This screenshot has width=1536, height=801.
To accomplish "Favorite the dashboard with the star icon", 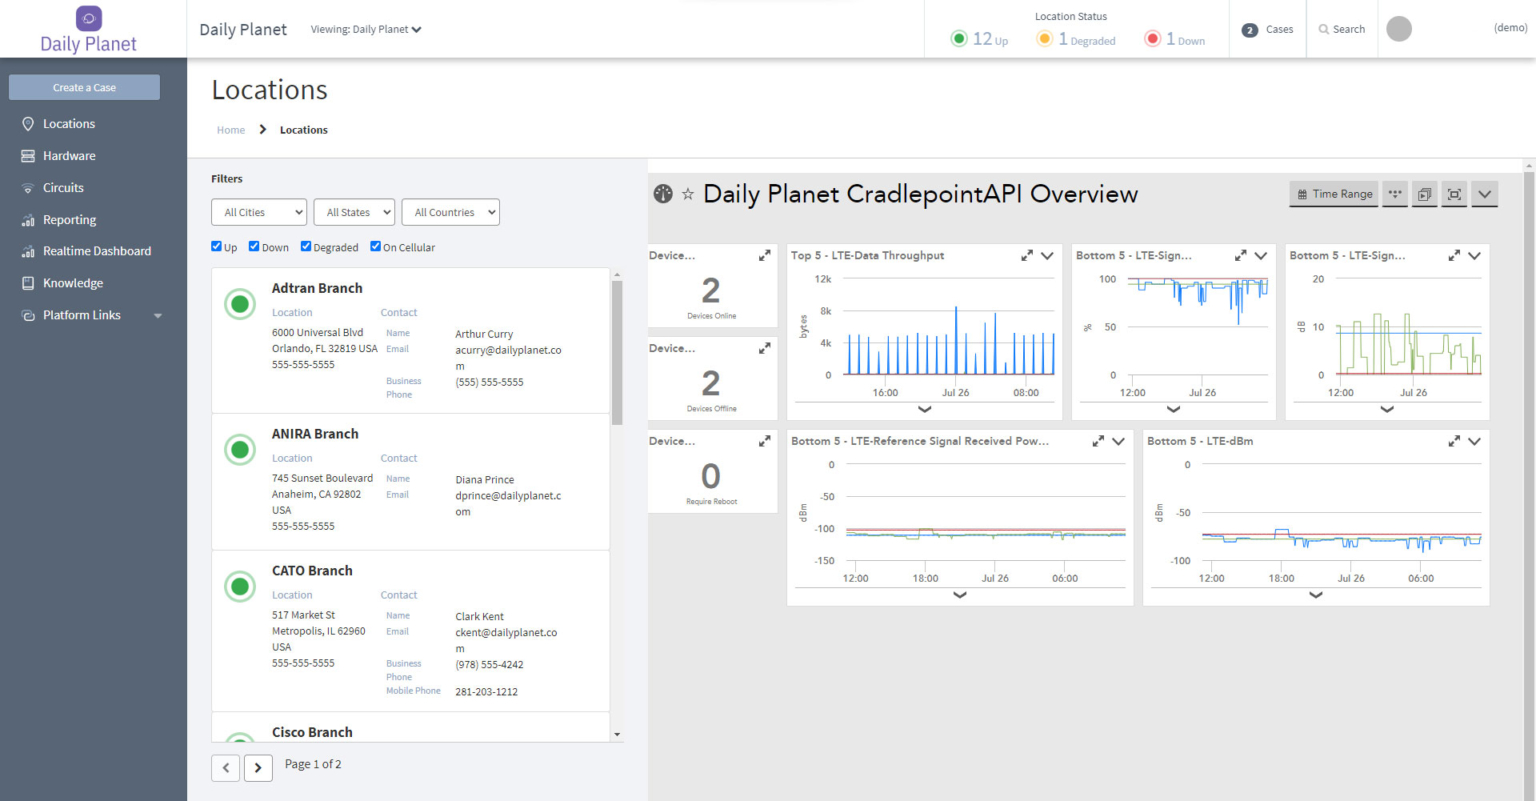I will point(688,194).
